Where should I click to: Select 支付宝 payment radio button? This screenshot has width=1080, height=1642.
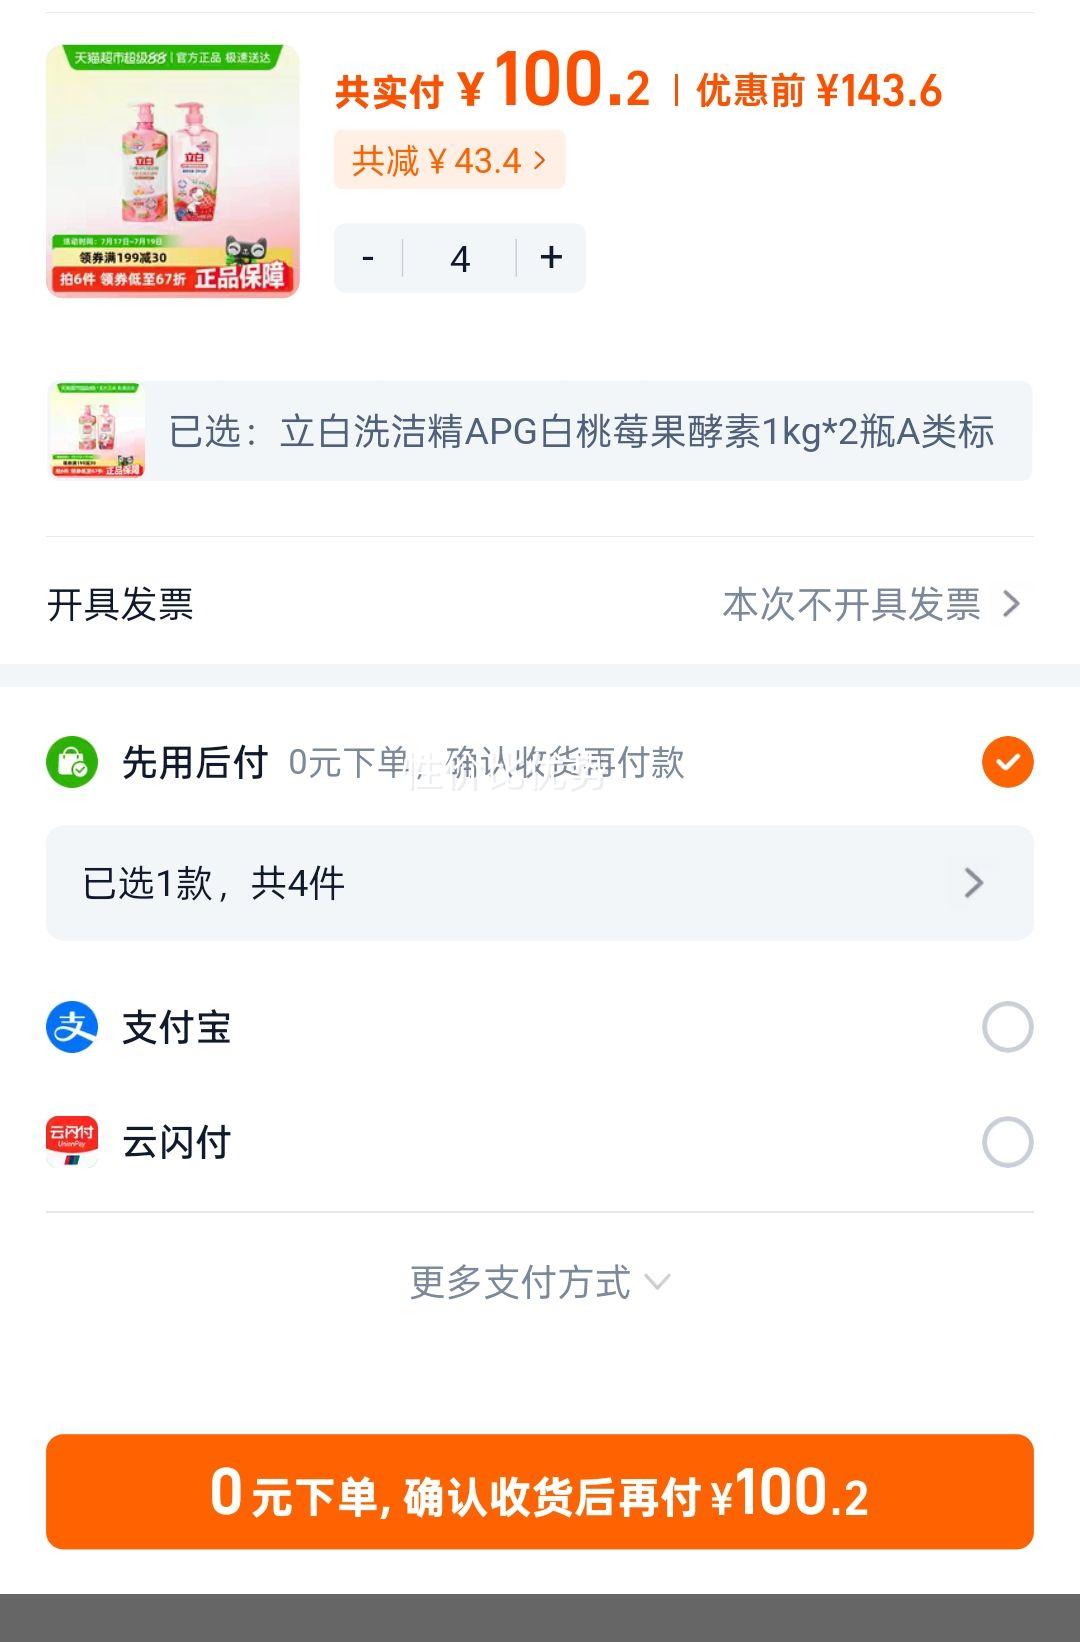[x=1007, y=1027]
